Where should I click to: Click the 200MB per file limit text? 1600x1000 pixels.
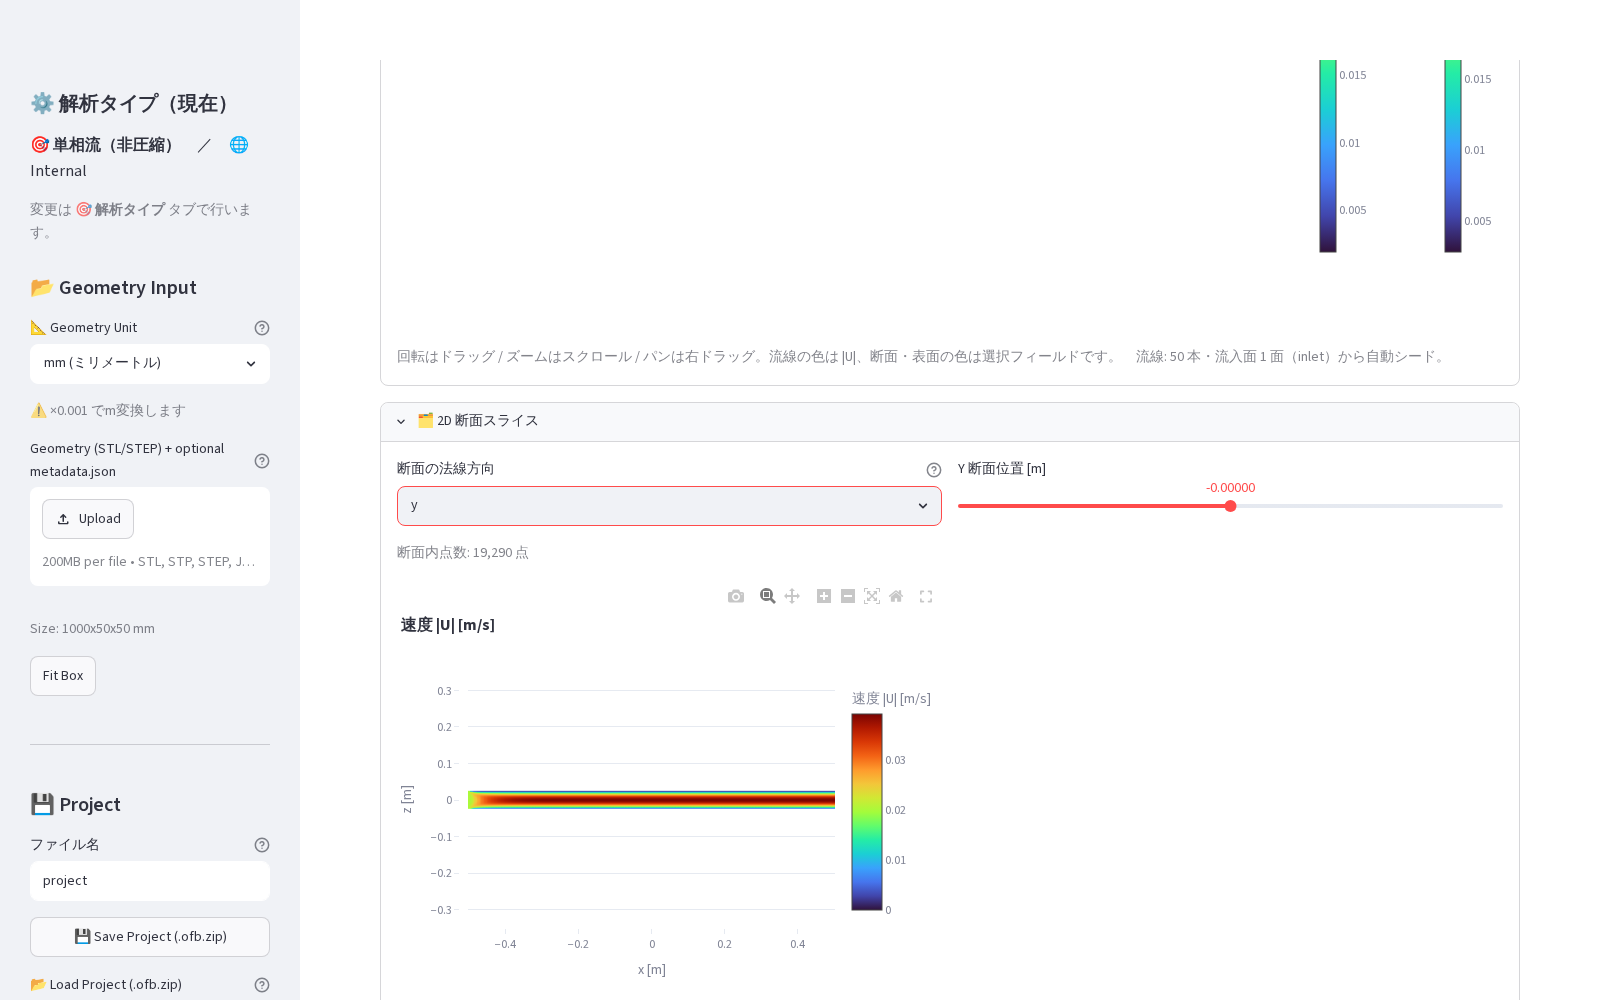click(149, 562)
